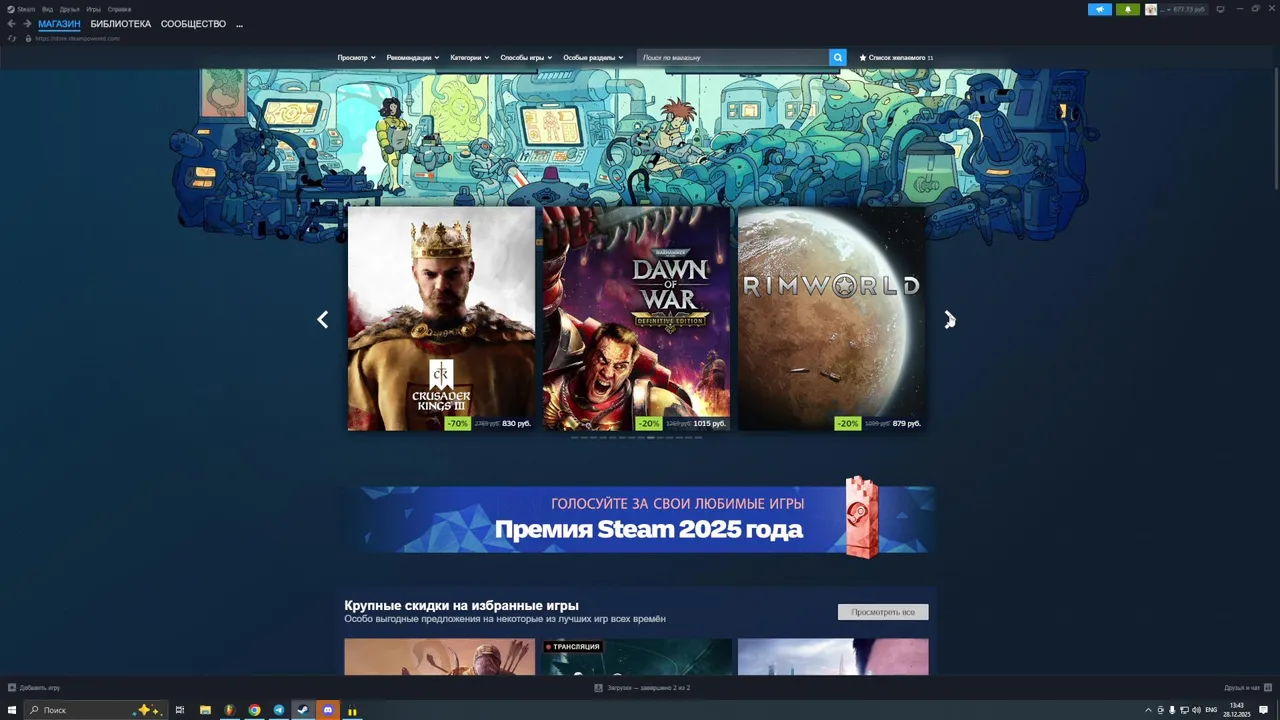This screenshot has height=720, width=1280.
Task: Click the ENG language indicator in the tray
Action: click(1211, 710)
